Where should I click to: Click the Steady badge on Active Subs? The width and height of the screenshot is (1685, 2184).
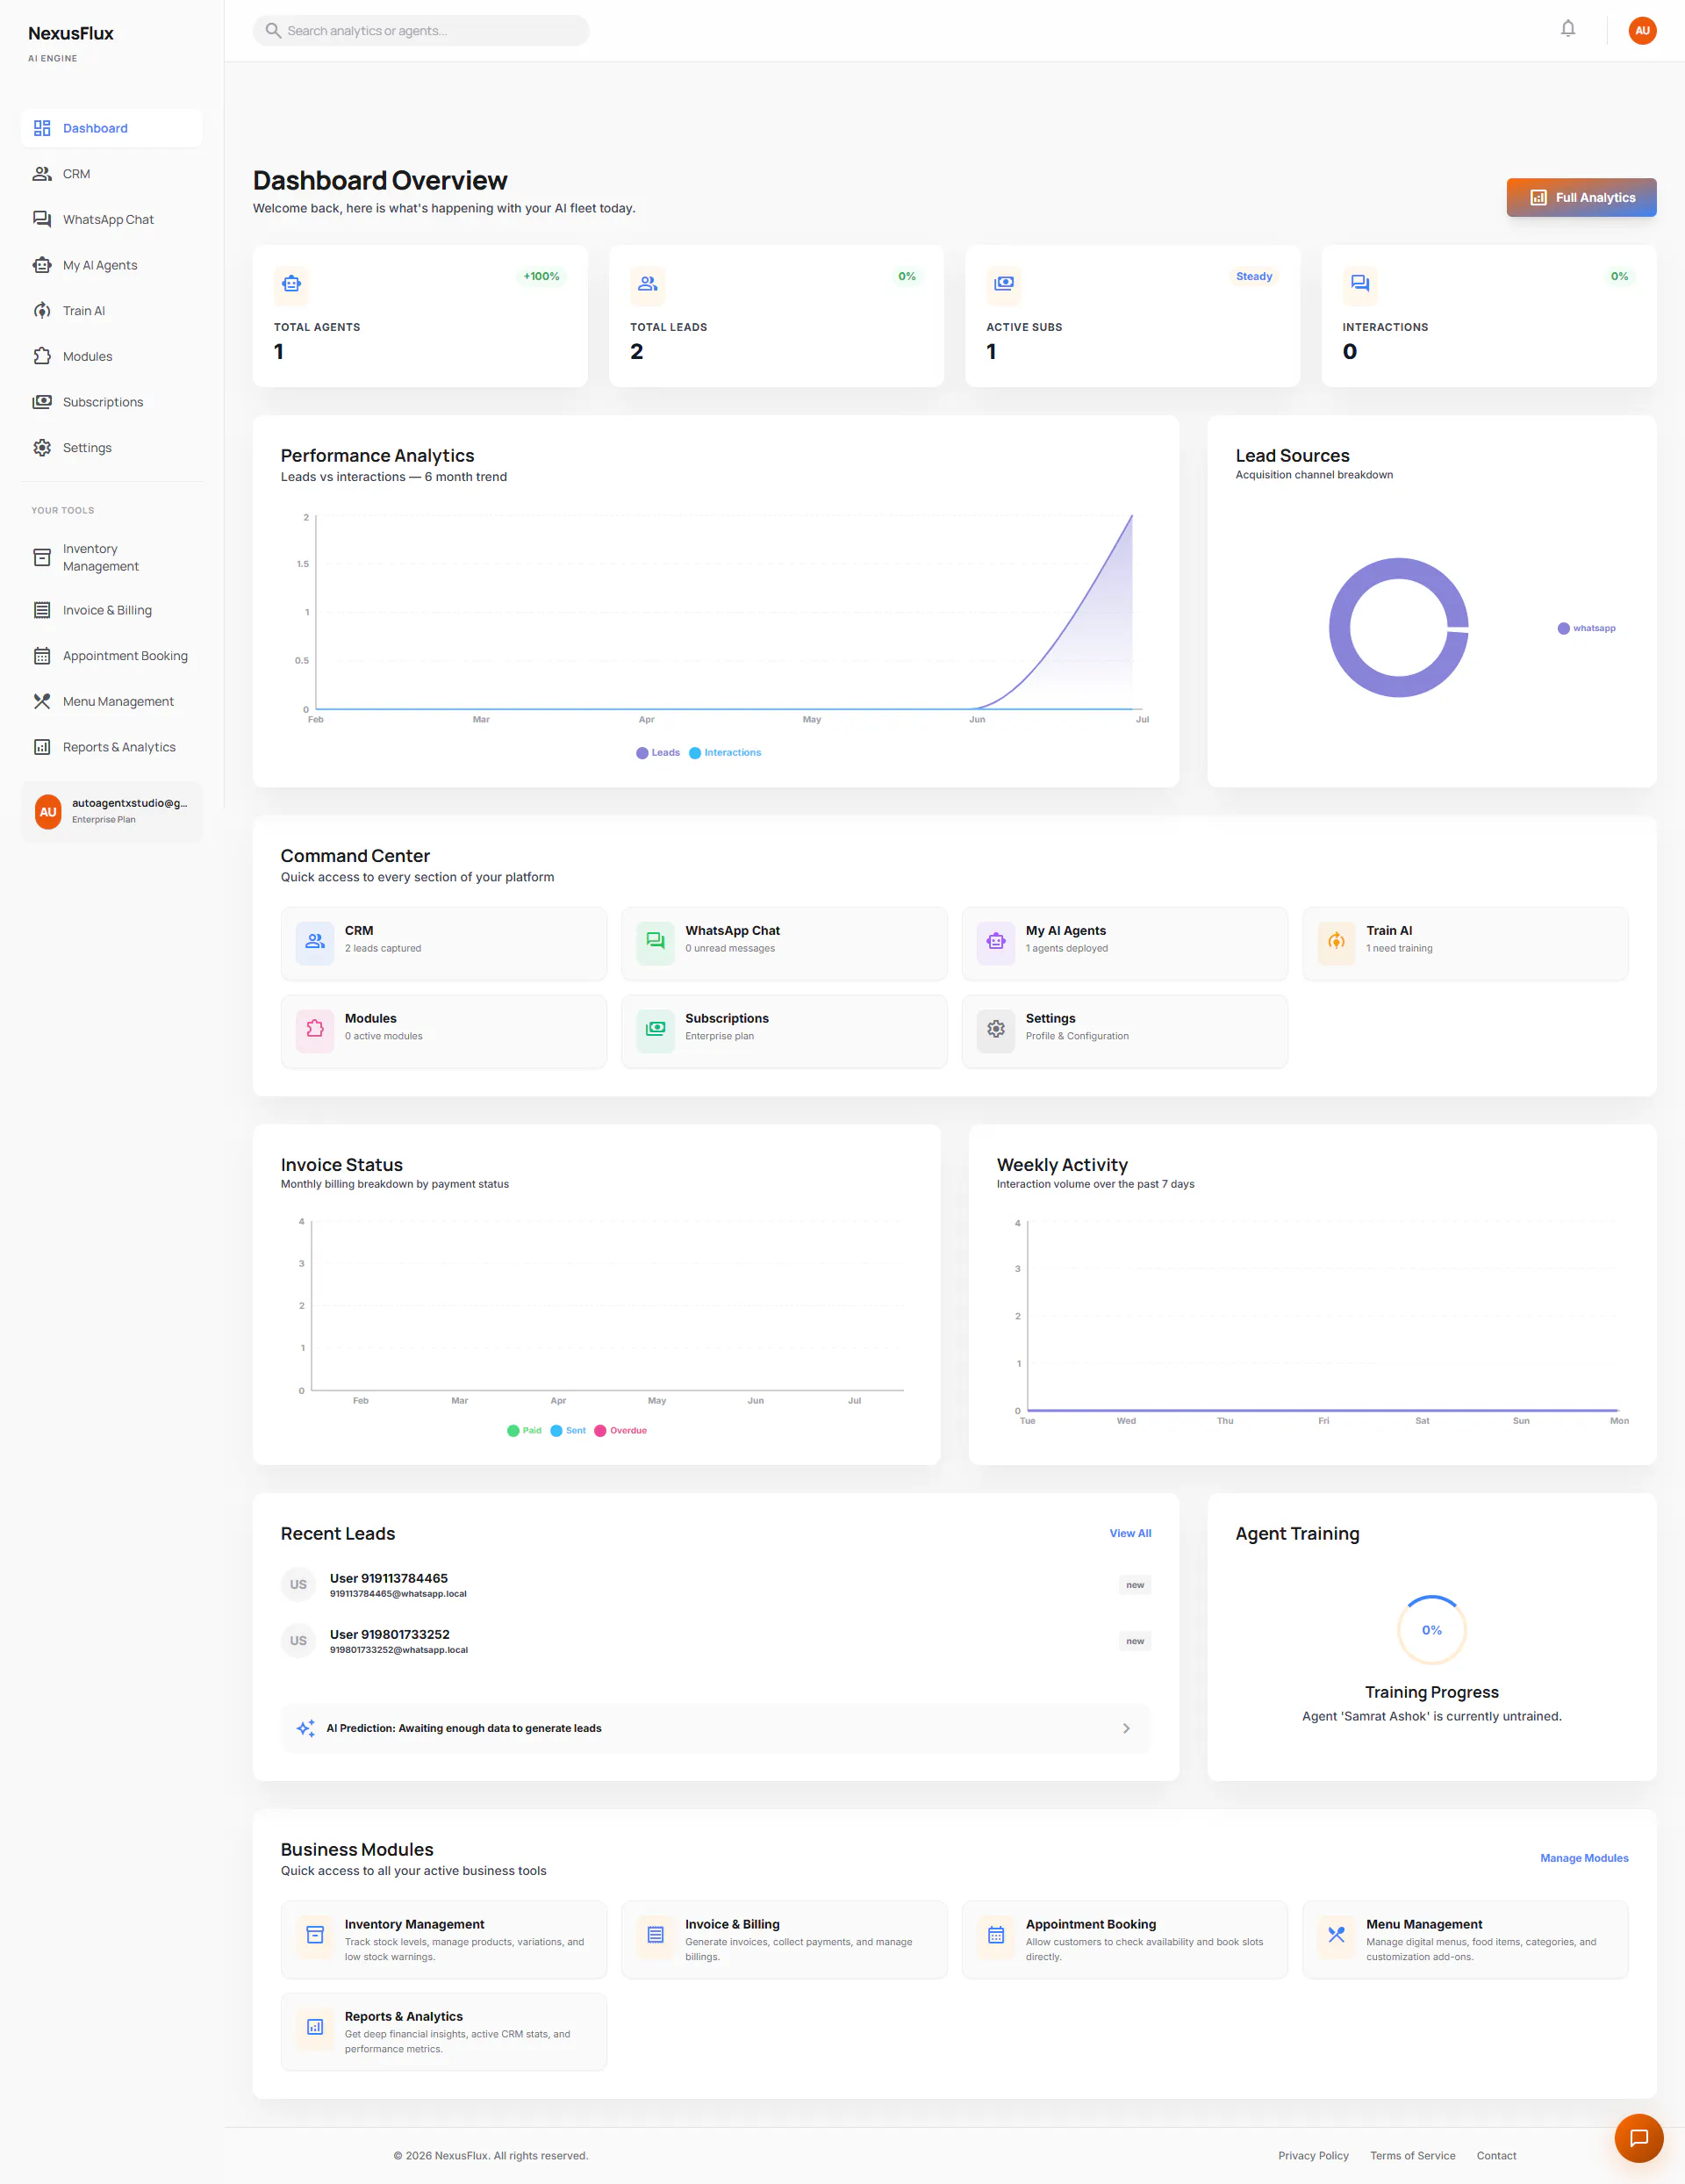[x=1254, y=277]
